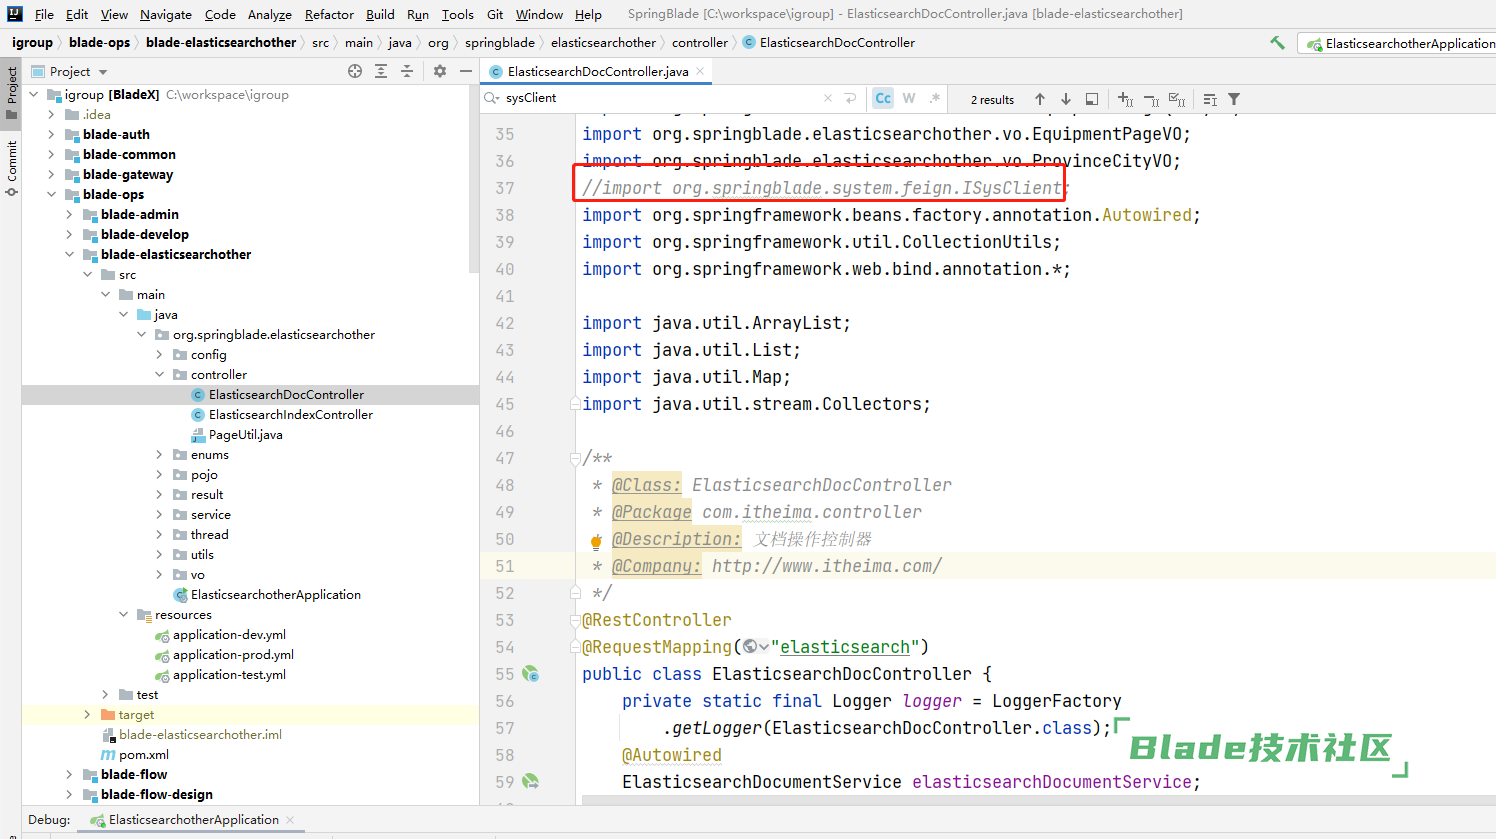Open search history magnifier icon

[x=492, y=98]
